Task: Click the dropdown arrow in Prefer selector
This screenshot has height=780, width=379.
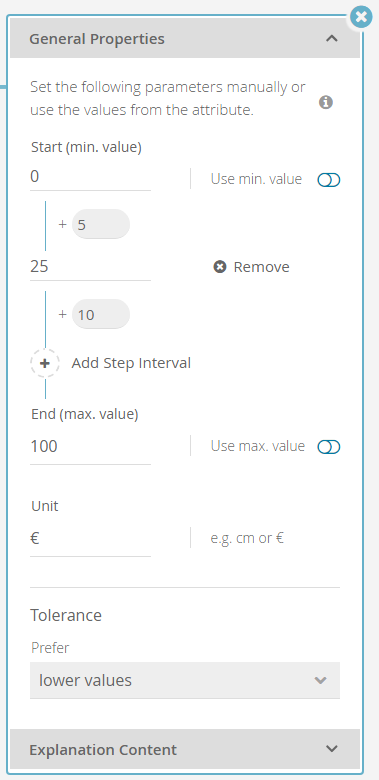Action: (x=321, y=680)
